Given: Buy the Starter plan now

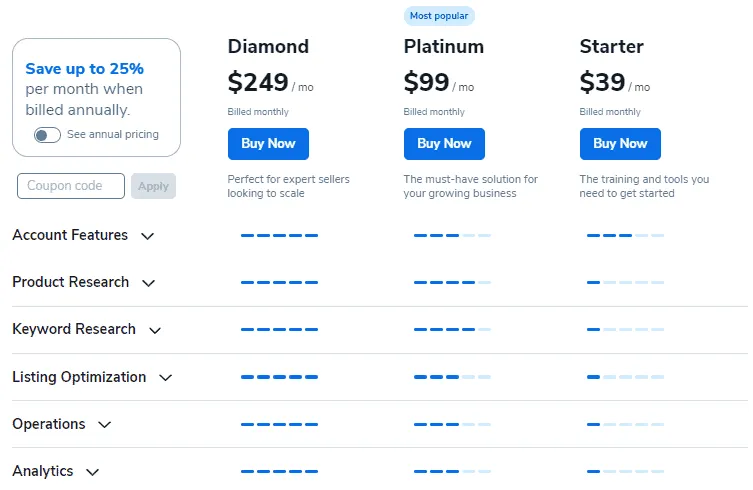Looking at the screenshot, I should click(x=620, y=144).
